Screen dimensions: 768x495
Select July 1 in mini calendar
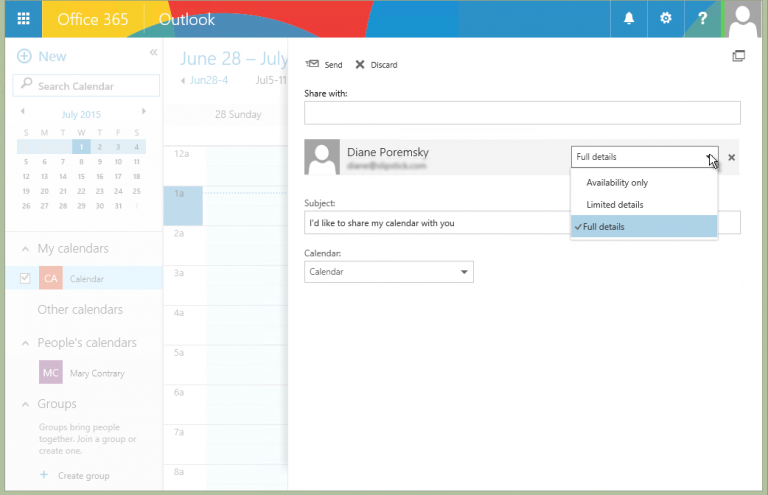81,147
